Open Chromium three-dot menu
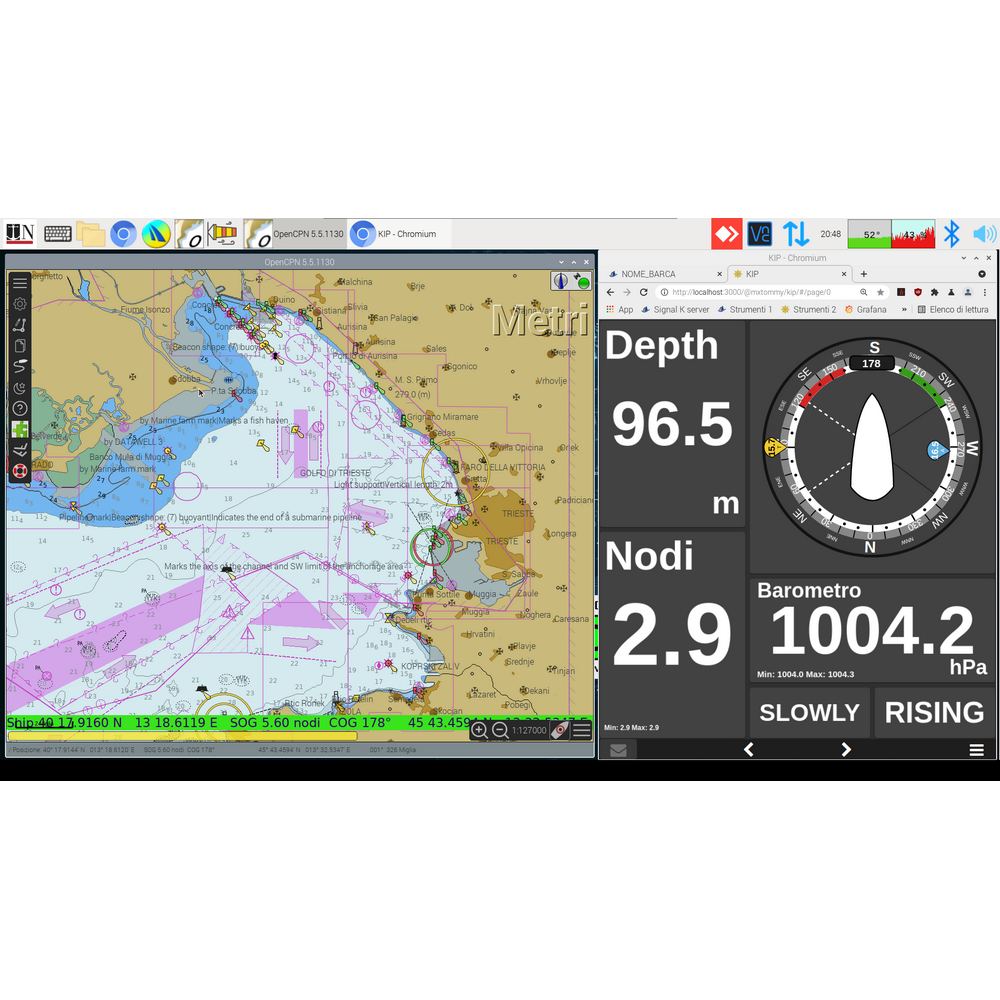This screenshot has height=1000, width=1000. (985, 292)
